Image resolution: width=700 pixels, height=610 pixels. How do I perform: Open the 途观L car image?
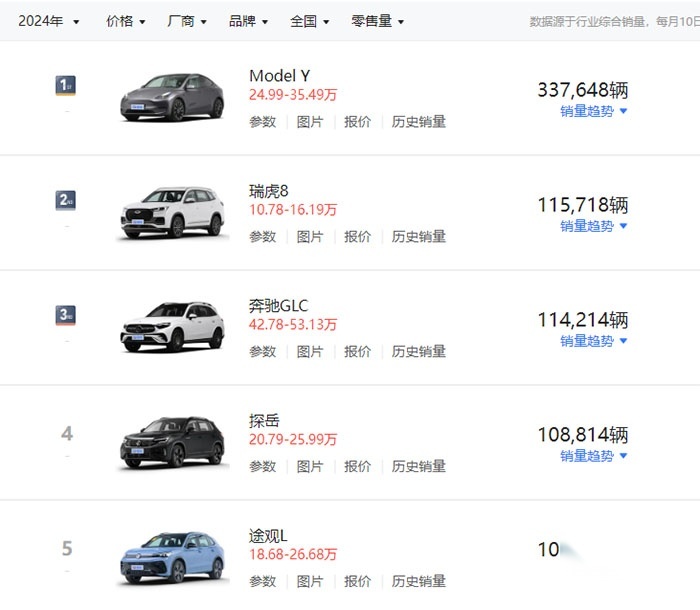(x=172, y=558)
